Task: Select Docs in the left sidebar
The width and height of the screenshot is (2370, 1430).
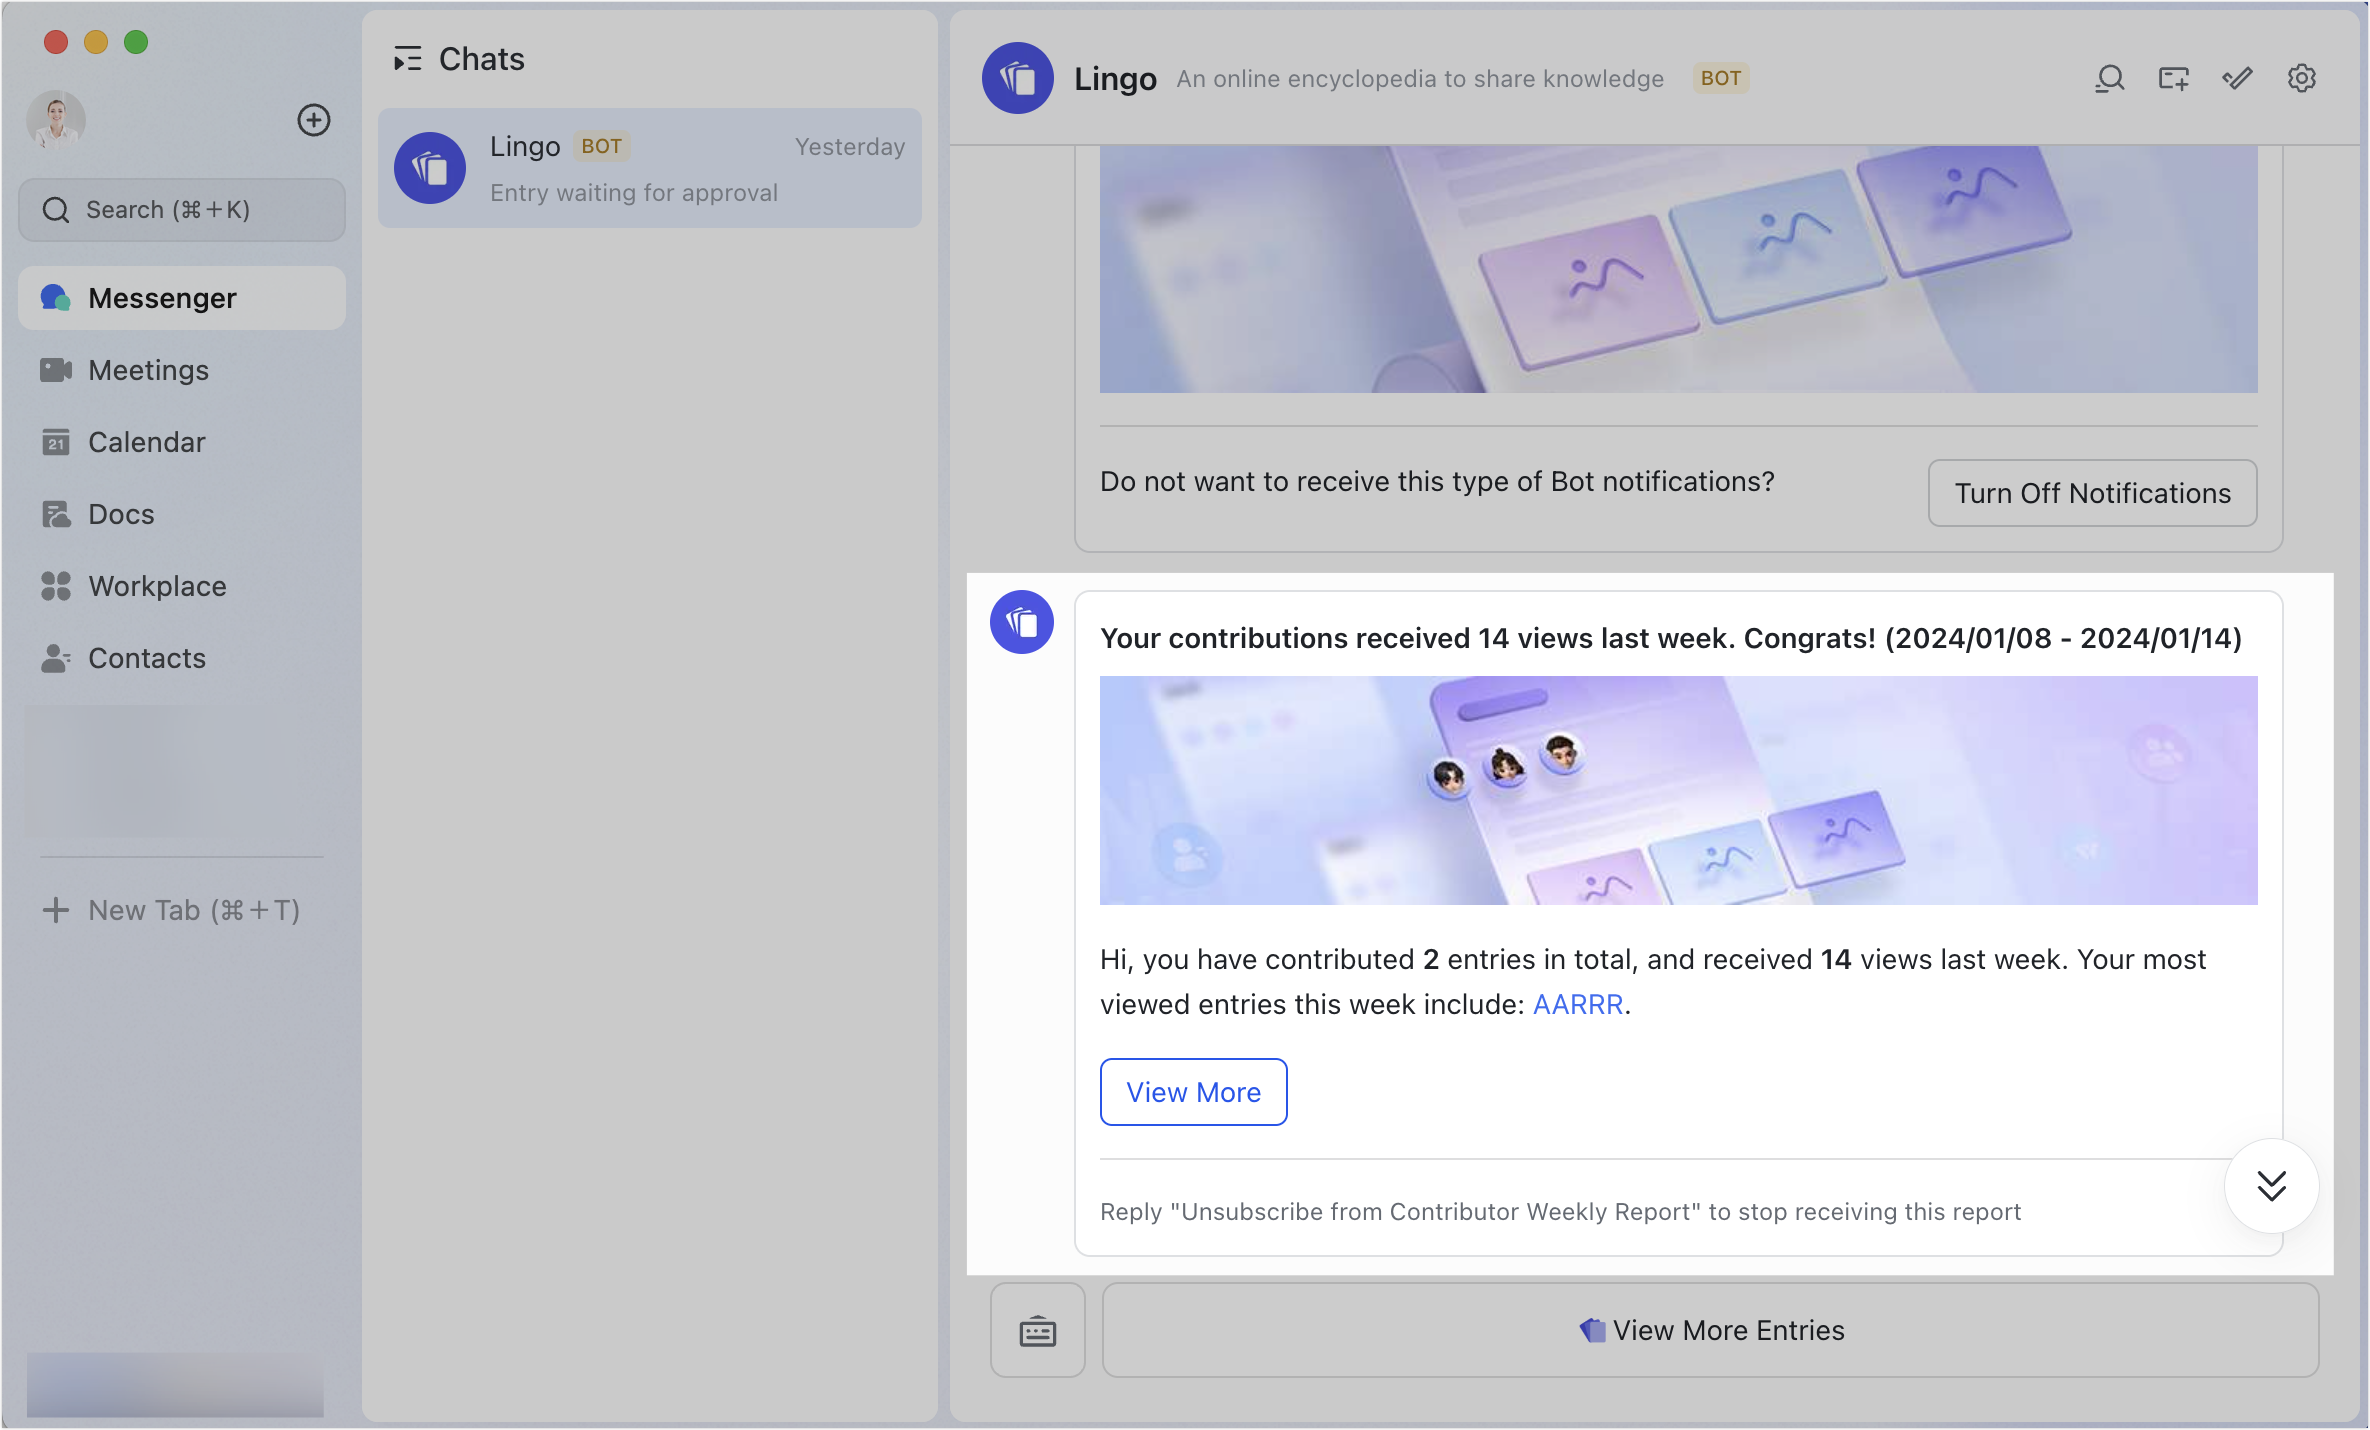Action: point(120,514)
